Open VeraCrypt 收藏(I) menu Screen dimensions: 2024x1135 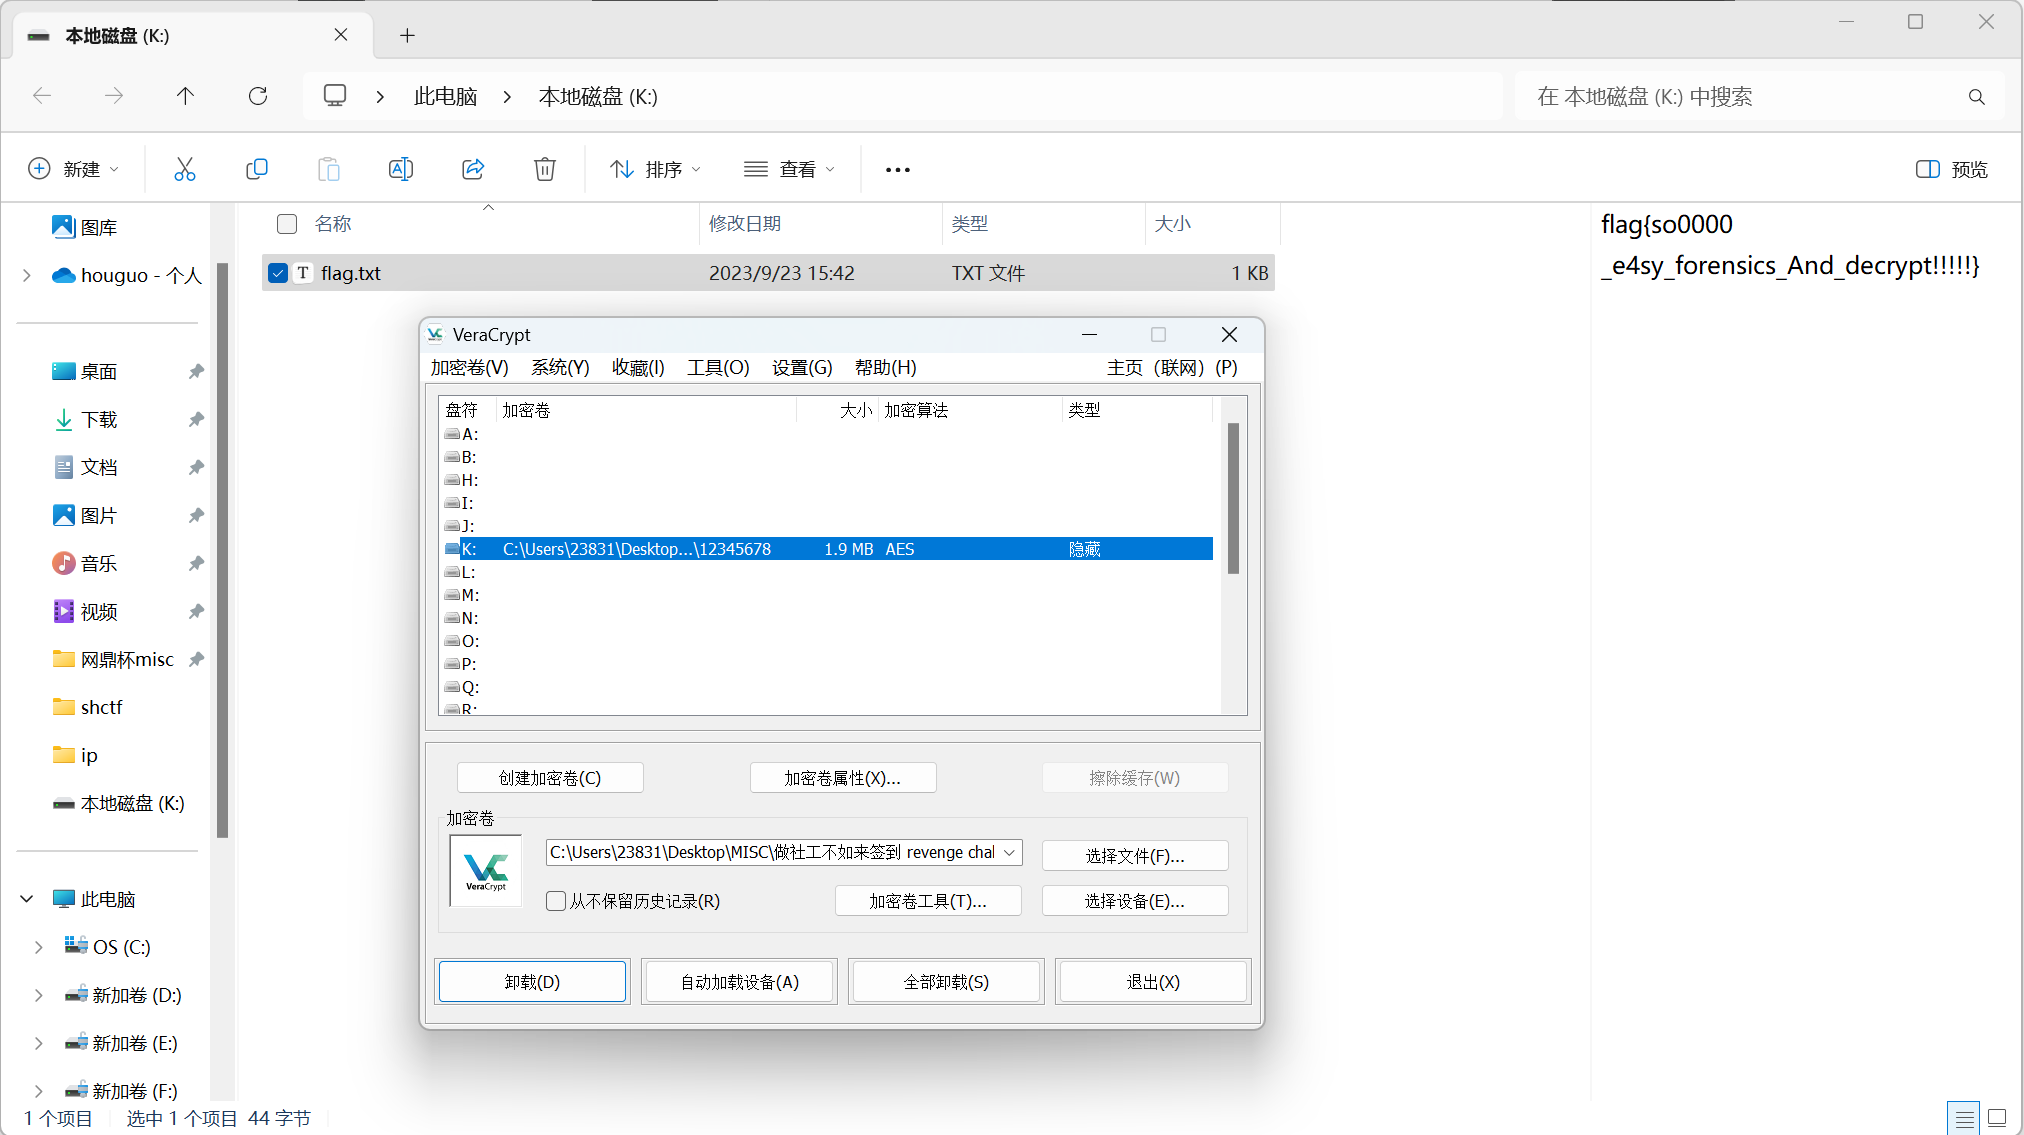coord(638,368)
